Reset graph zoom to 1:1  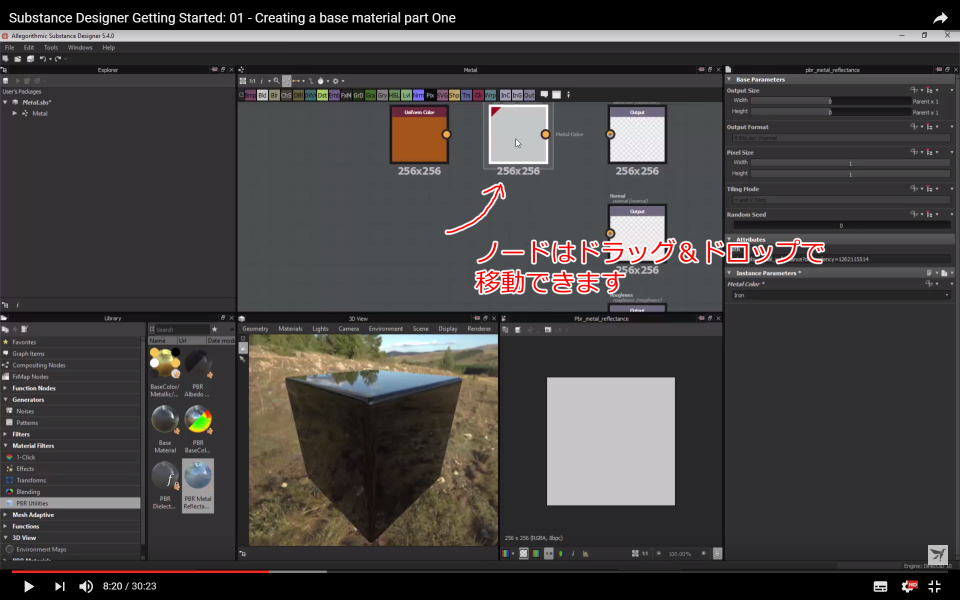tap(252, 81)
